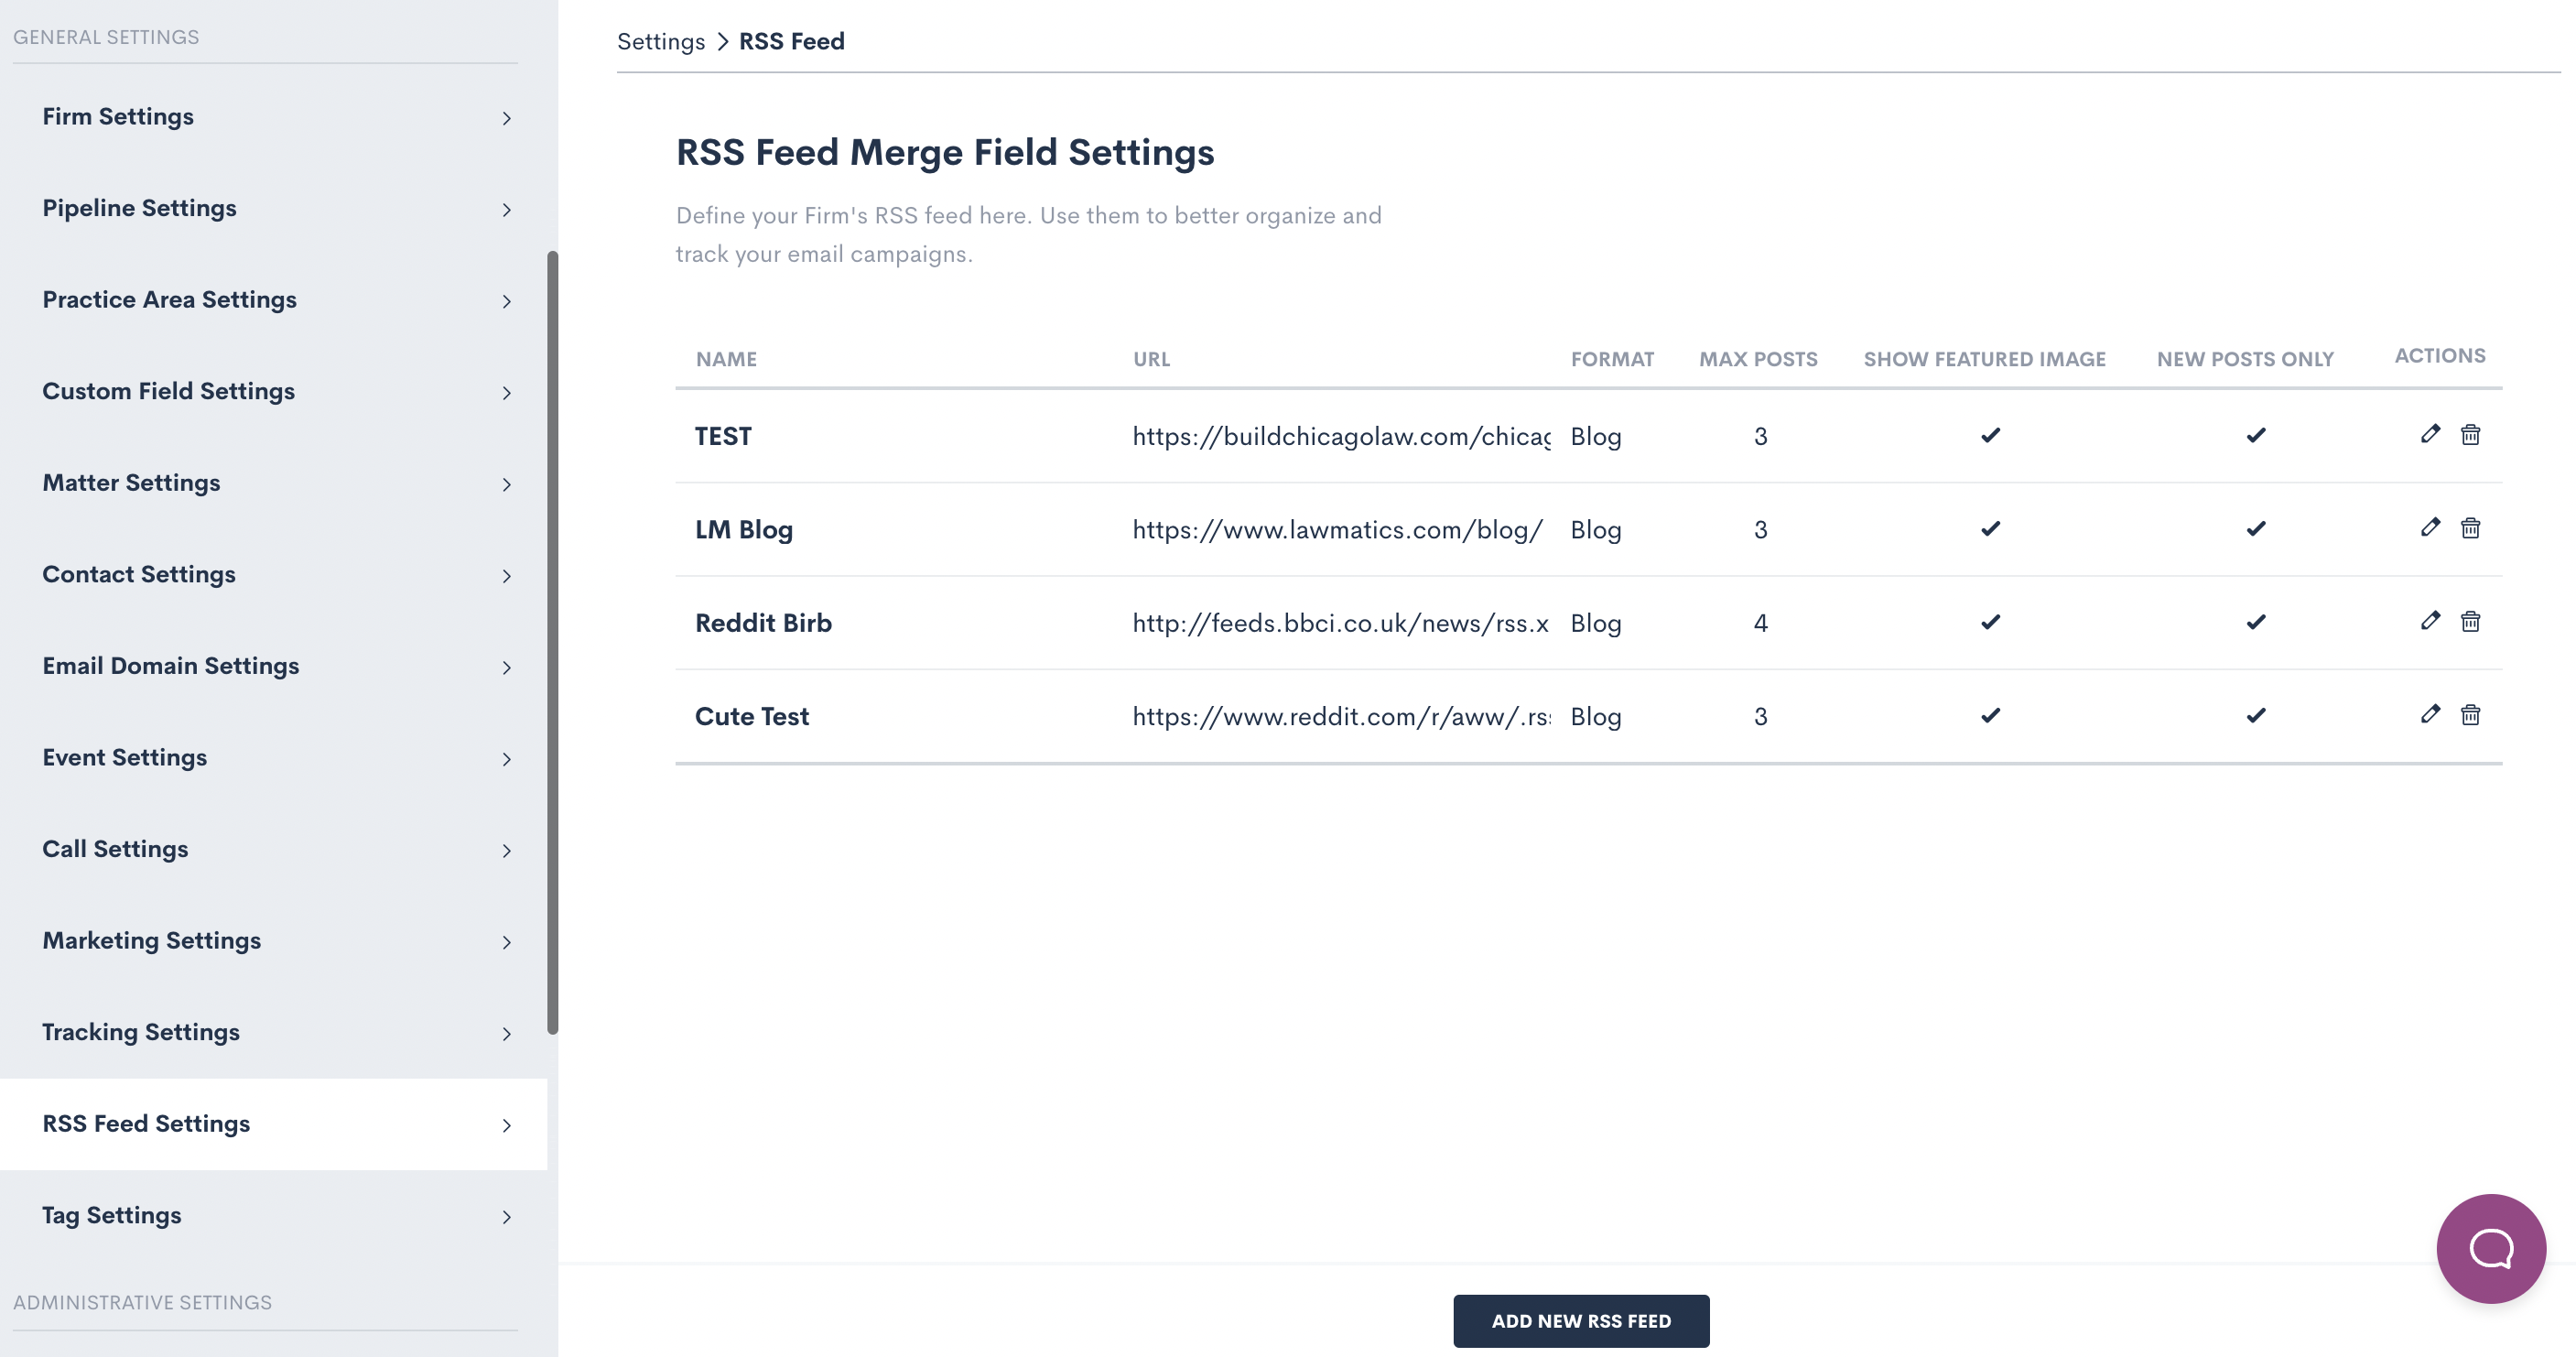Go to Settings breadcrumb link
The width and height of the screenshot is (2576, 1357).
click(660, 41)
